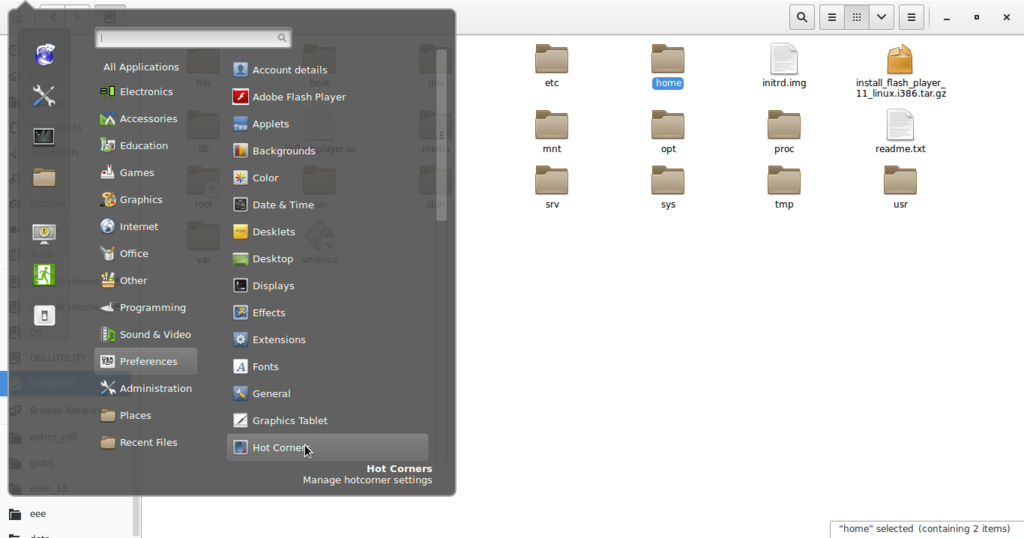Select the initrd.img file
The height and width of the screenshot is (538, 1024).
[784, 66]
